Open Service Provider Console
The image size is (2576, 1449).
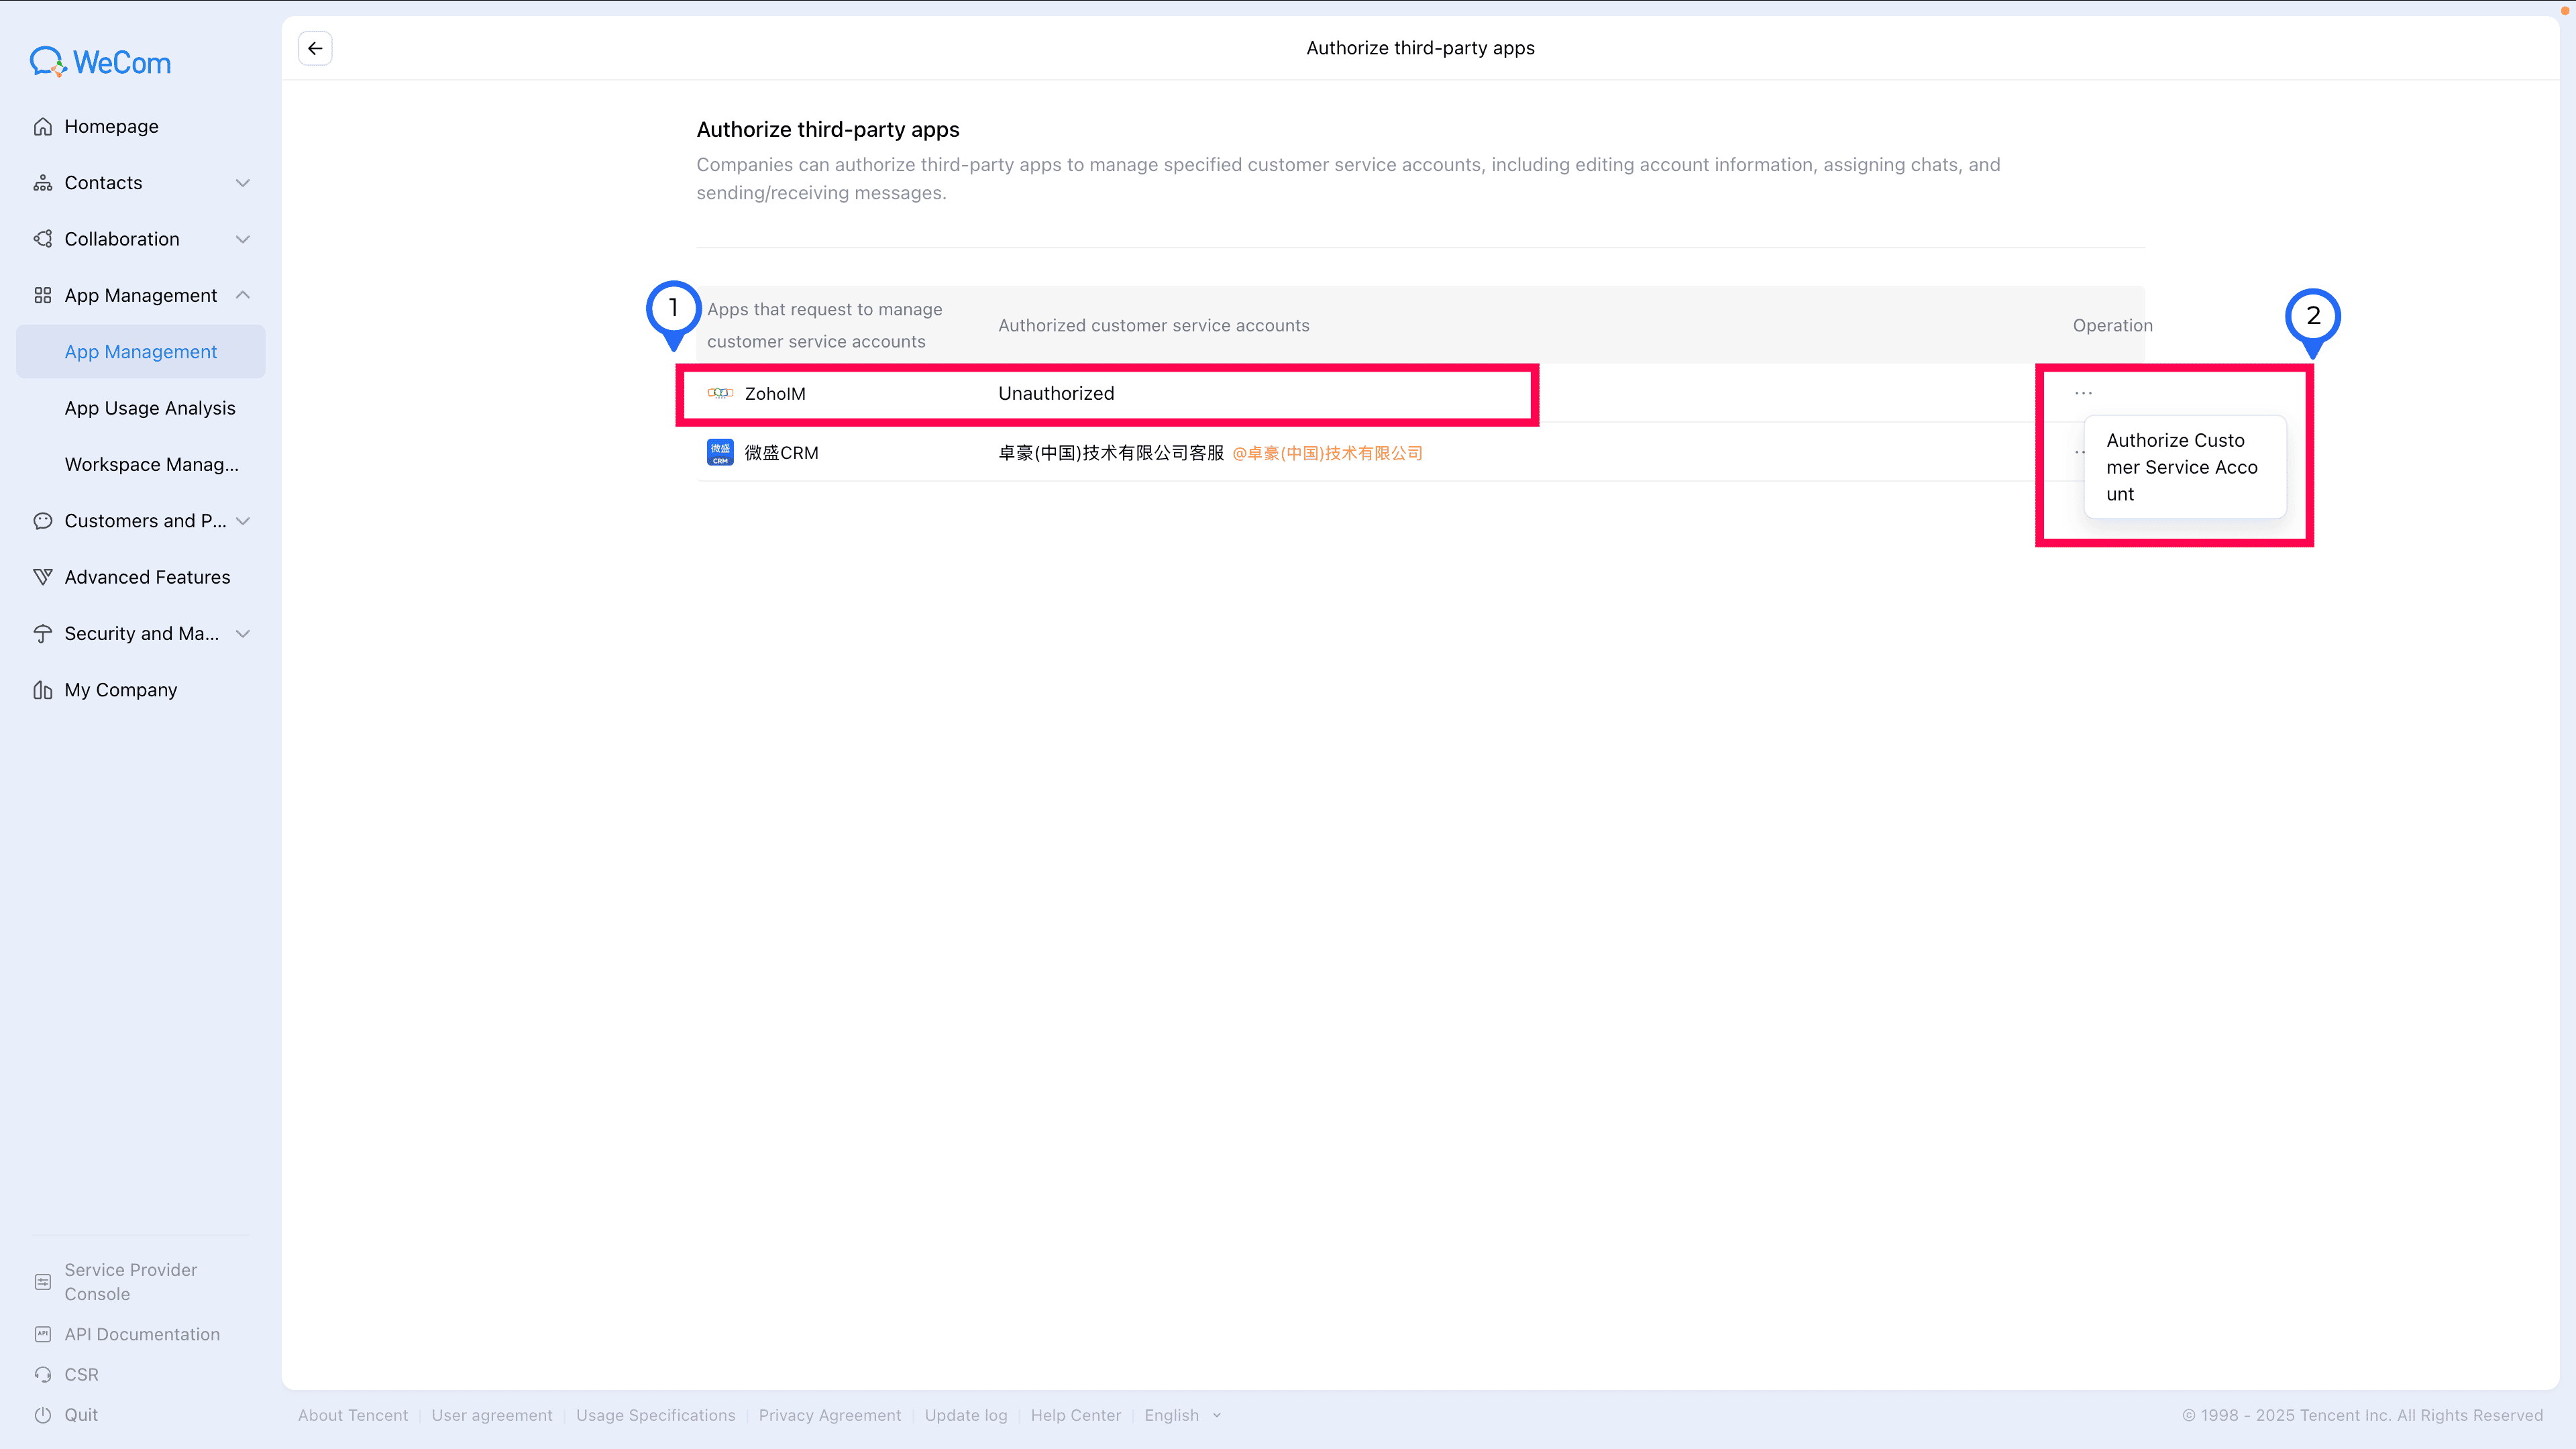coord(130,1281)
